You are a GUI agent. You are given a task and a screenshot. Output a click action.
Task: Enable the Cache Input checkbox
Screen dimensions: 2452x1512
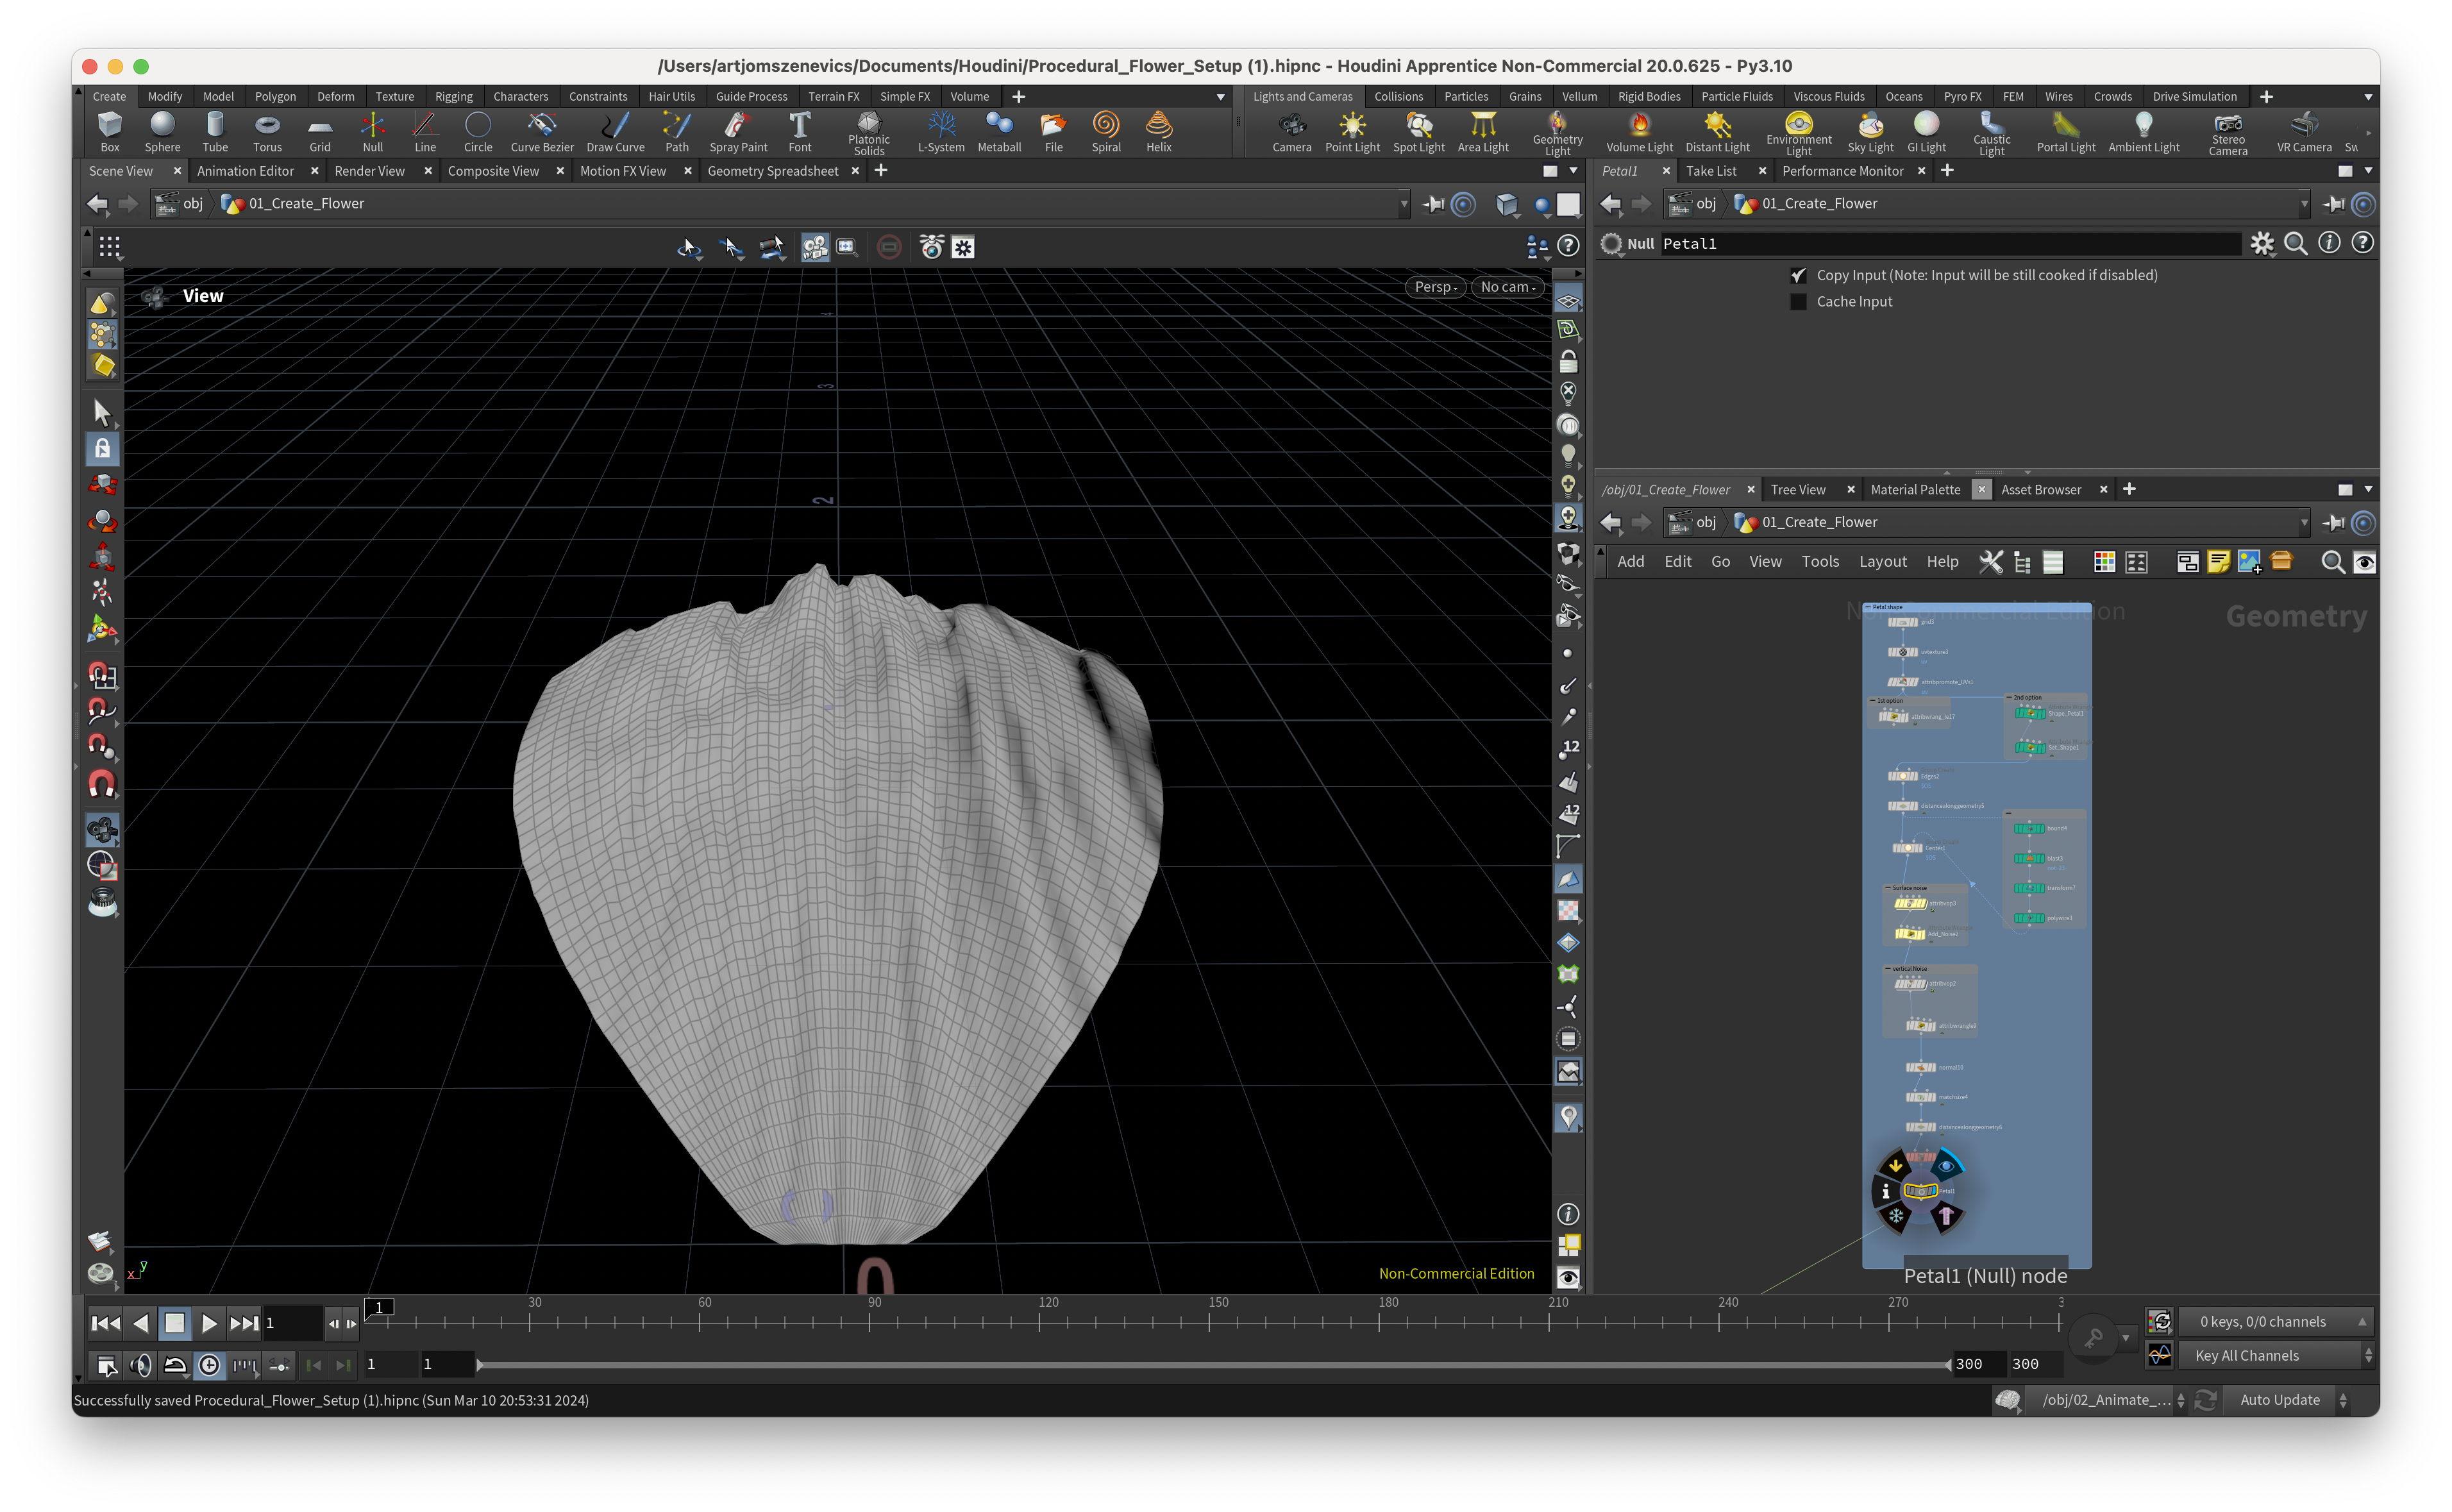1798,302
